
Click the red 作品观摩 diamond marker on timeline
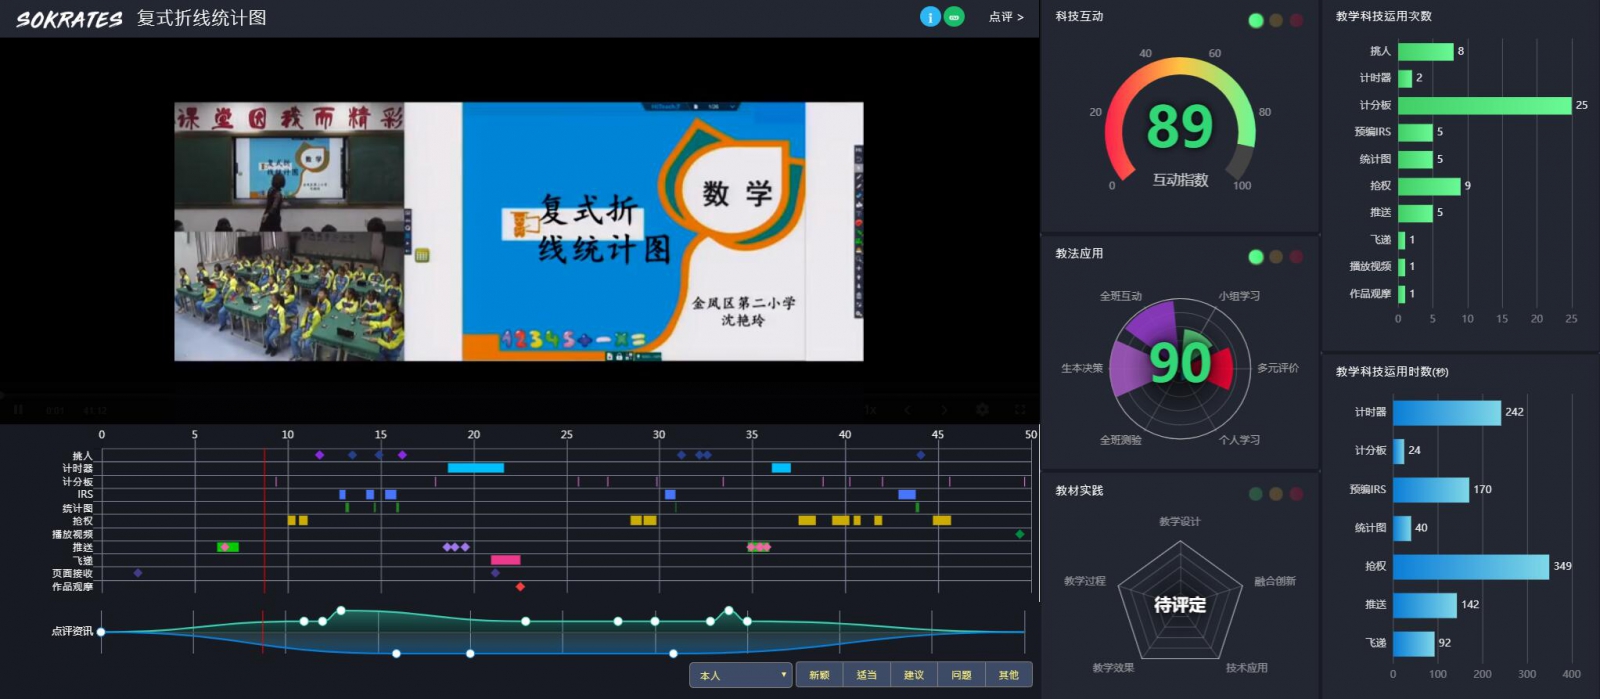coord(520,587)
